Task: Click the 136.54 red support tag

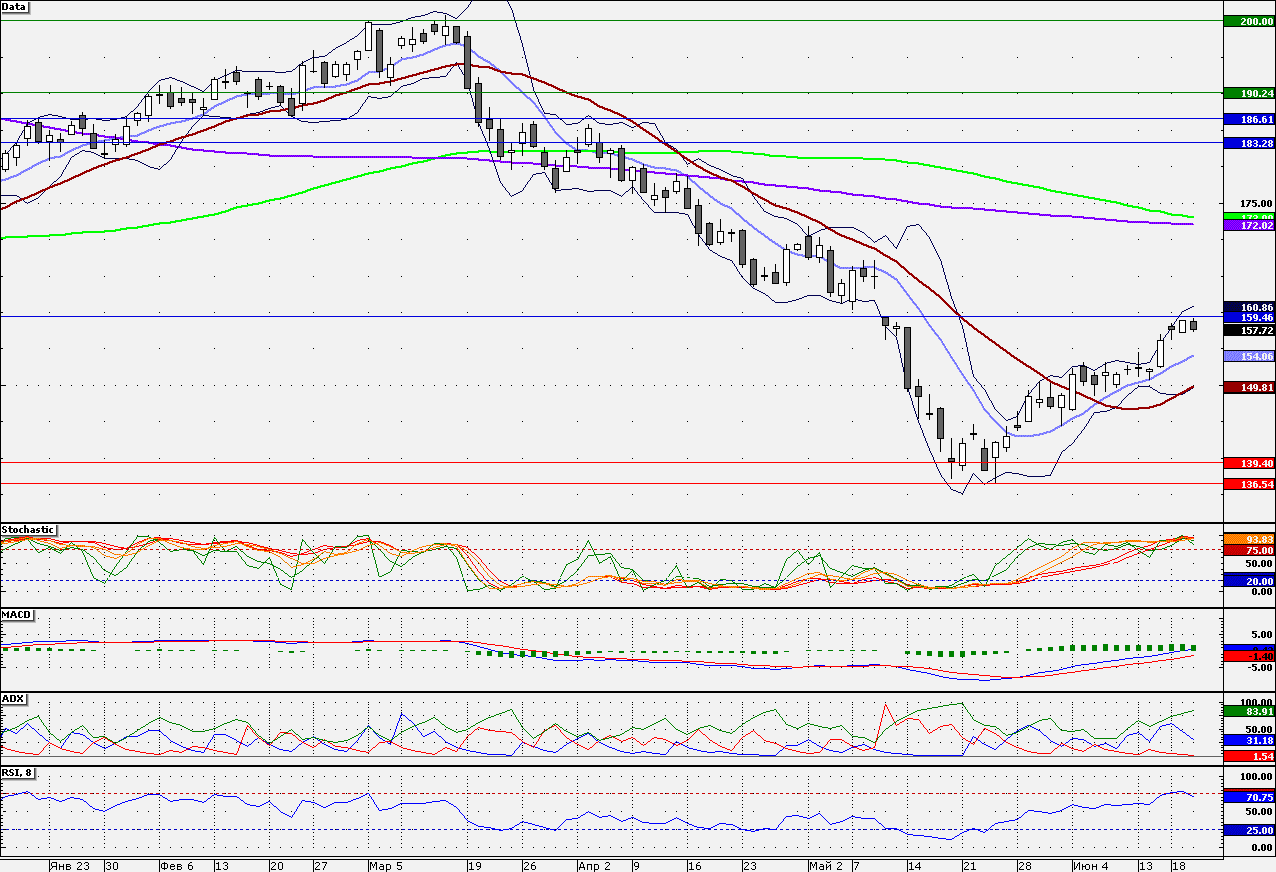Action: tap(1249, 484)
